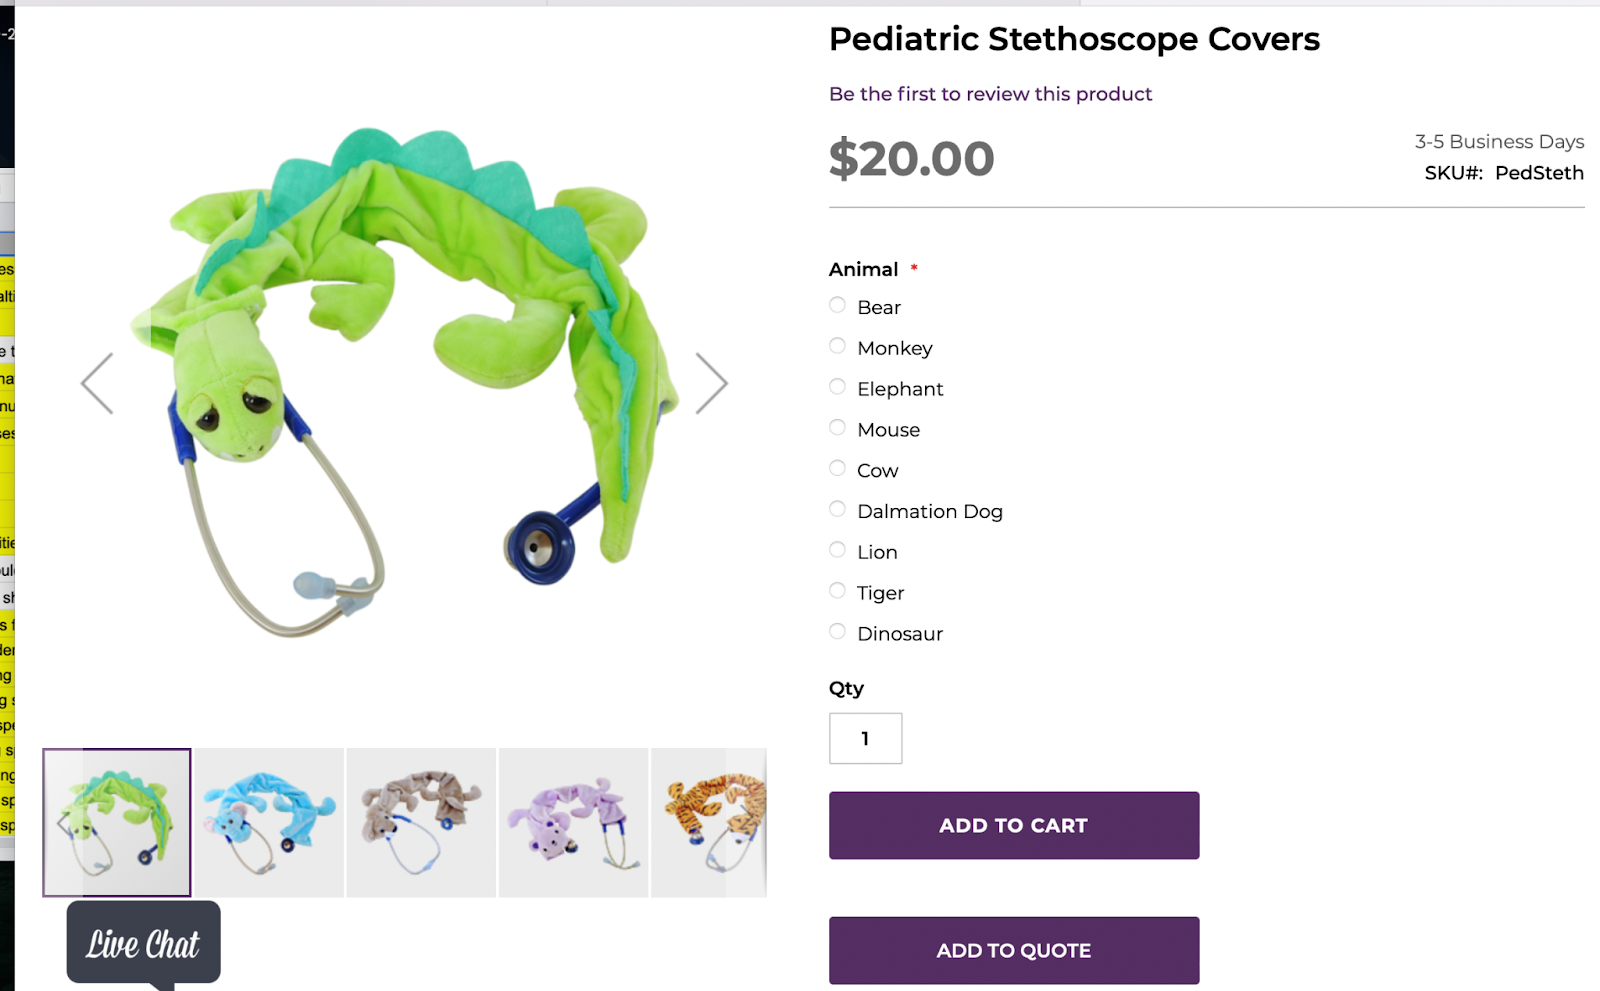1600x991 pixels.
Task: Select the Dalmation Dog option
Action: pos(836,508)
